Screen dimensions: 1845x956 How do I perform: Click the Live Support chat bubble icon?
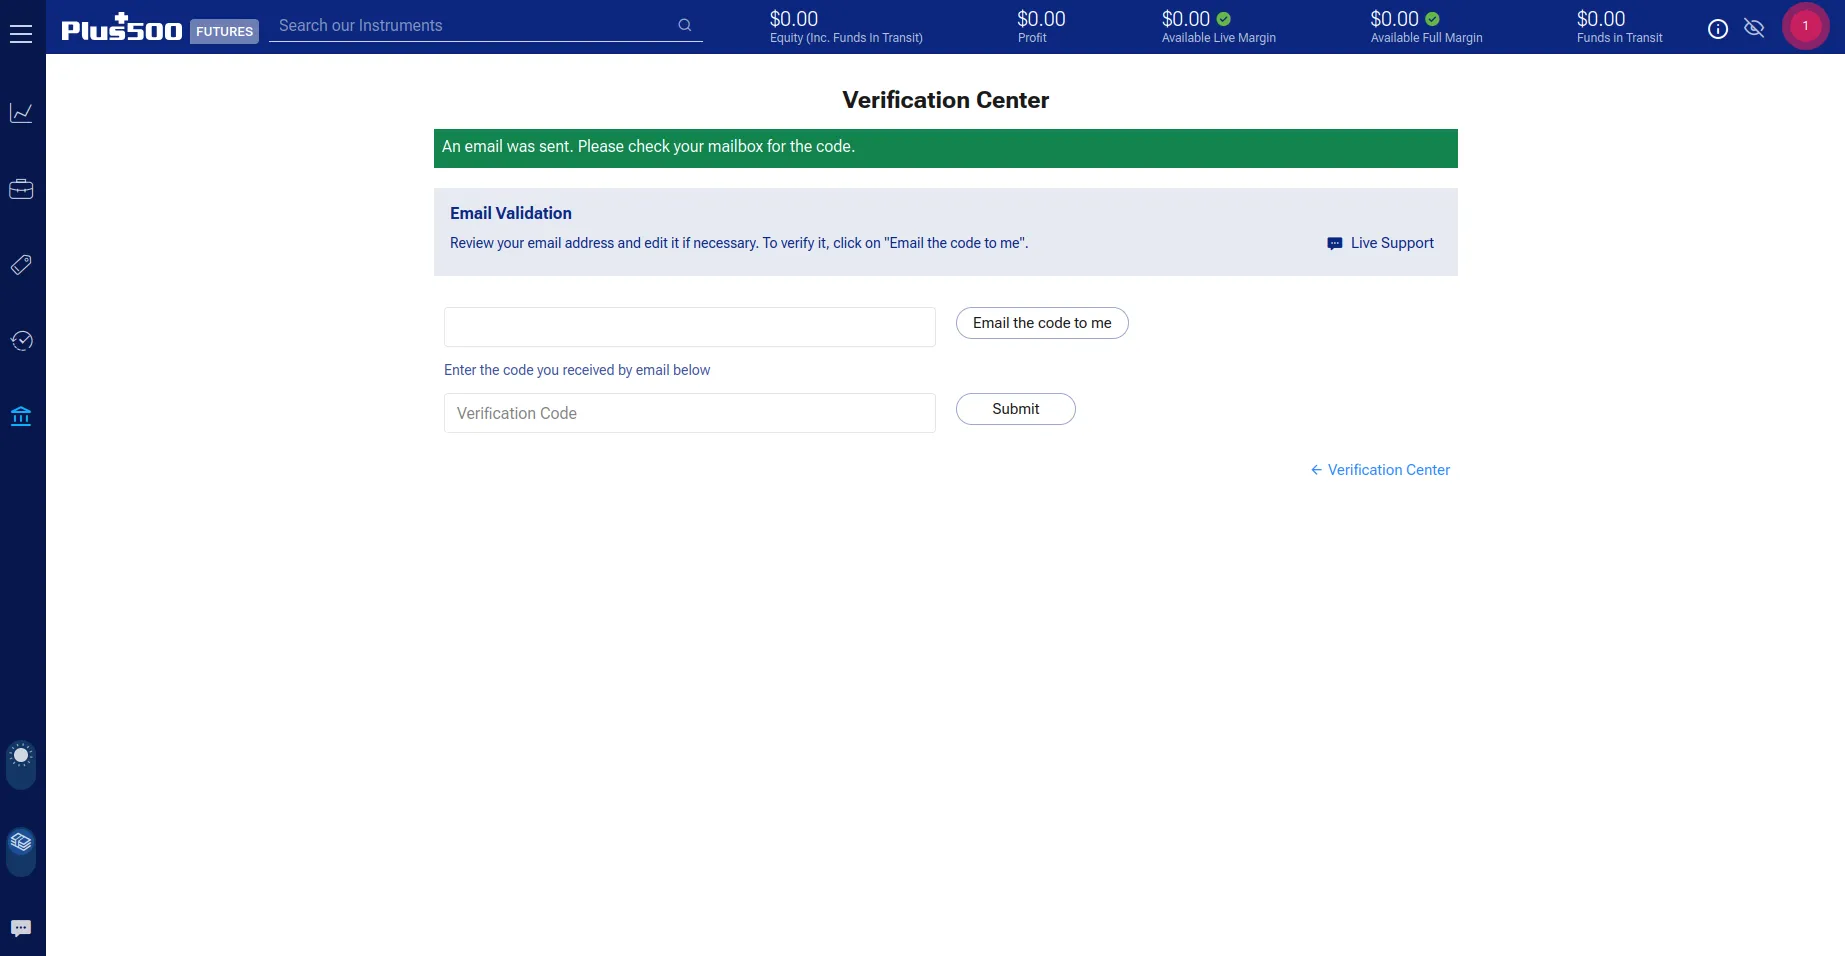[1335, 243]
